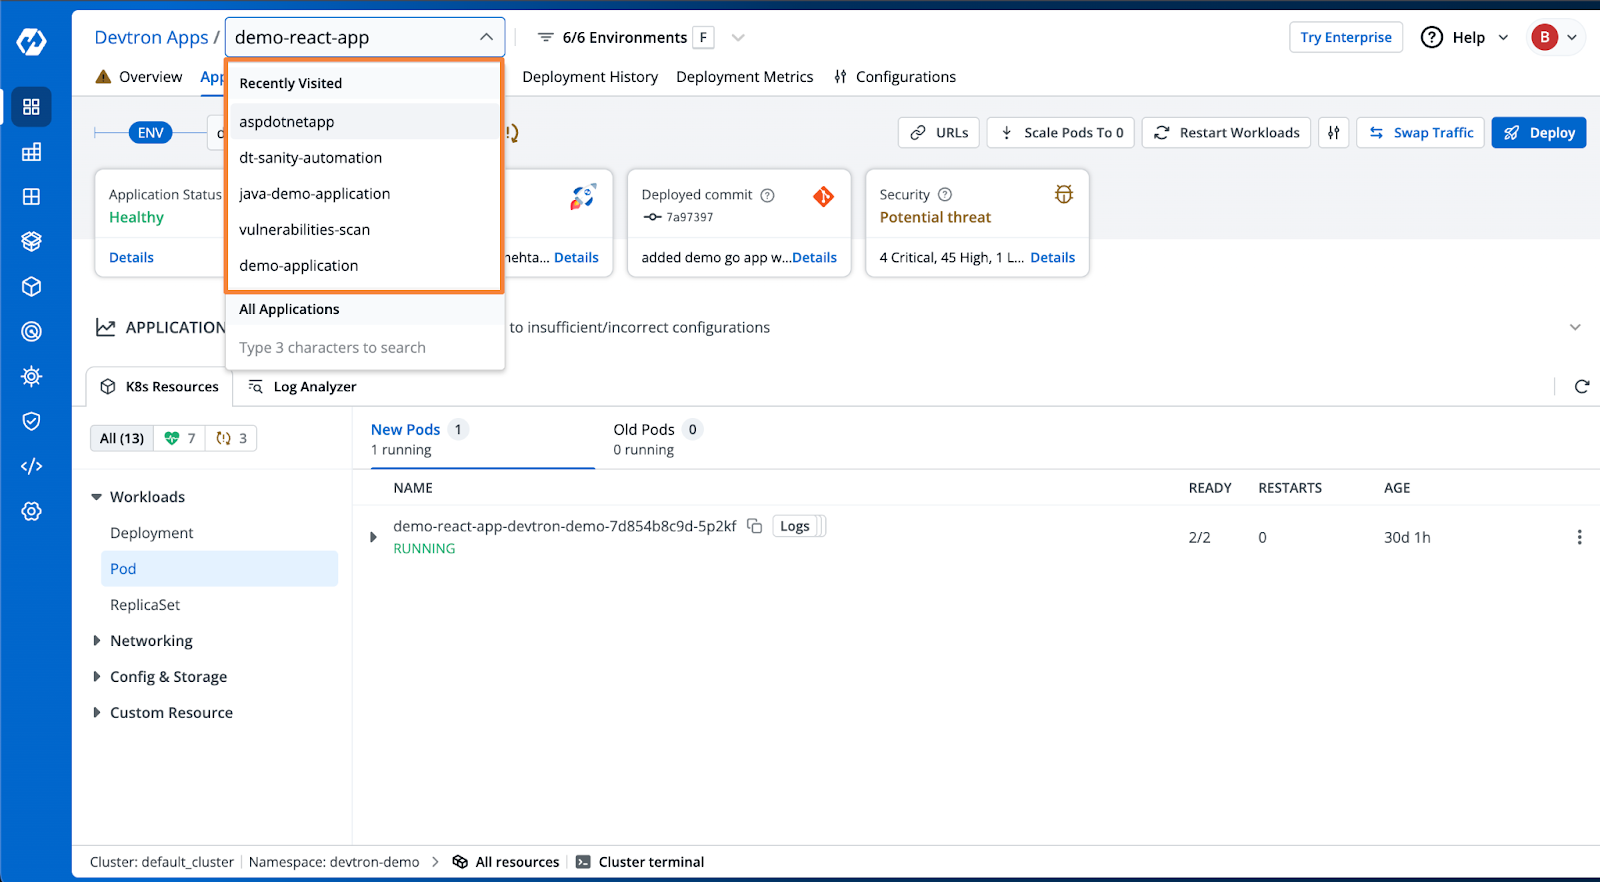1600x882 pixels.
Task: Open Applications icon in left sidebar
Action: [31, 106]
